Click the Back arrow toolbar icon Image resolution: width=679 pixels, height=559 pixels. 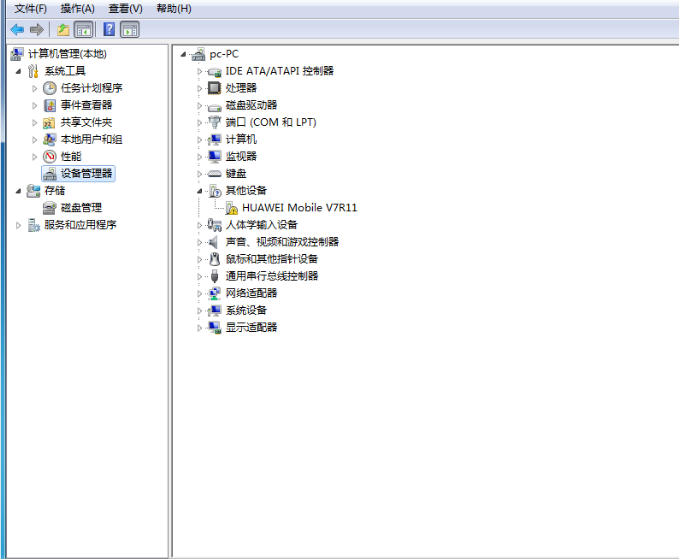coord(17,30)
